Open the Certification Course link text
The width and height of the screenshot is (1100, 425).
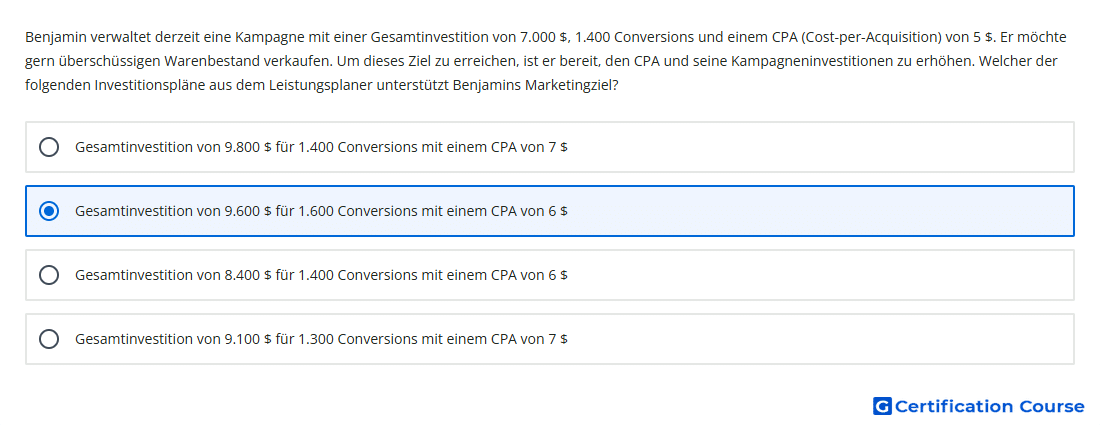989,406
